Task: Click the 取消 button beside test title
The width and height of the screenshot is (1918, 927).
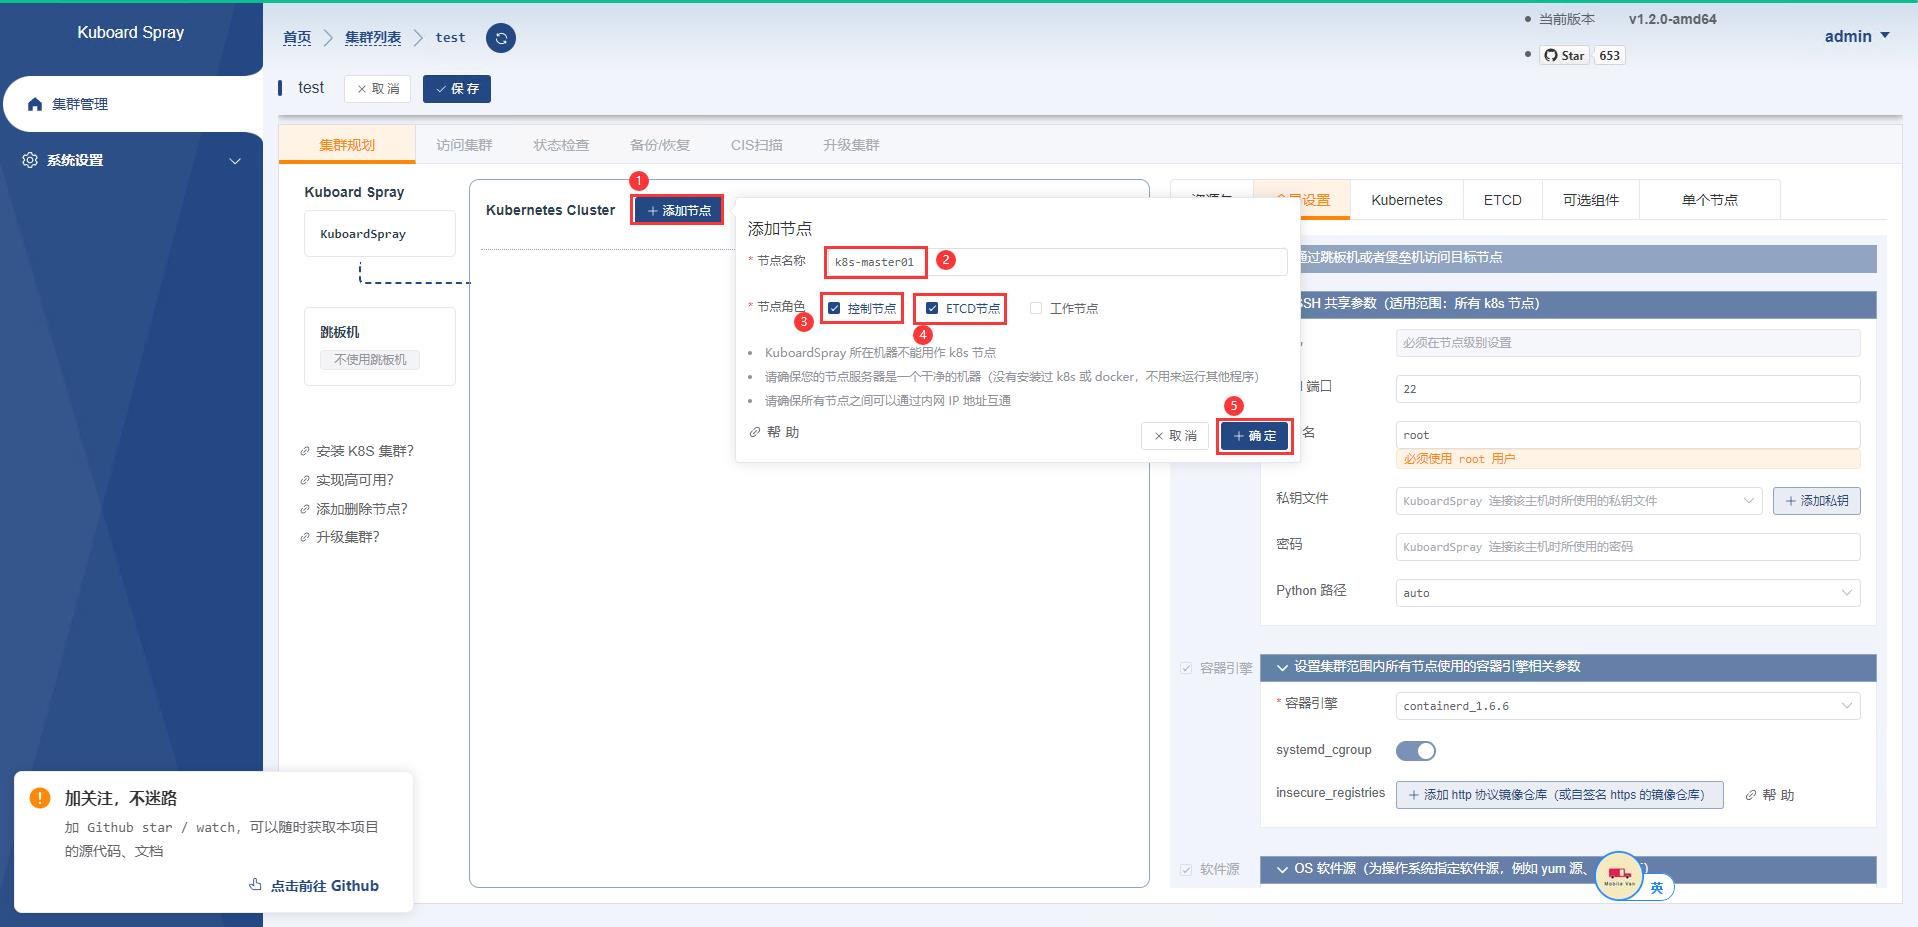Action: pos(377,89)
